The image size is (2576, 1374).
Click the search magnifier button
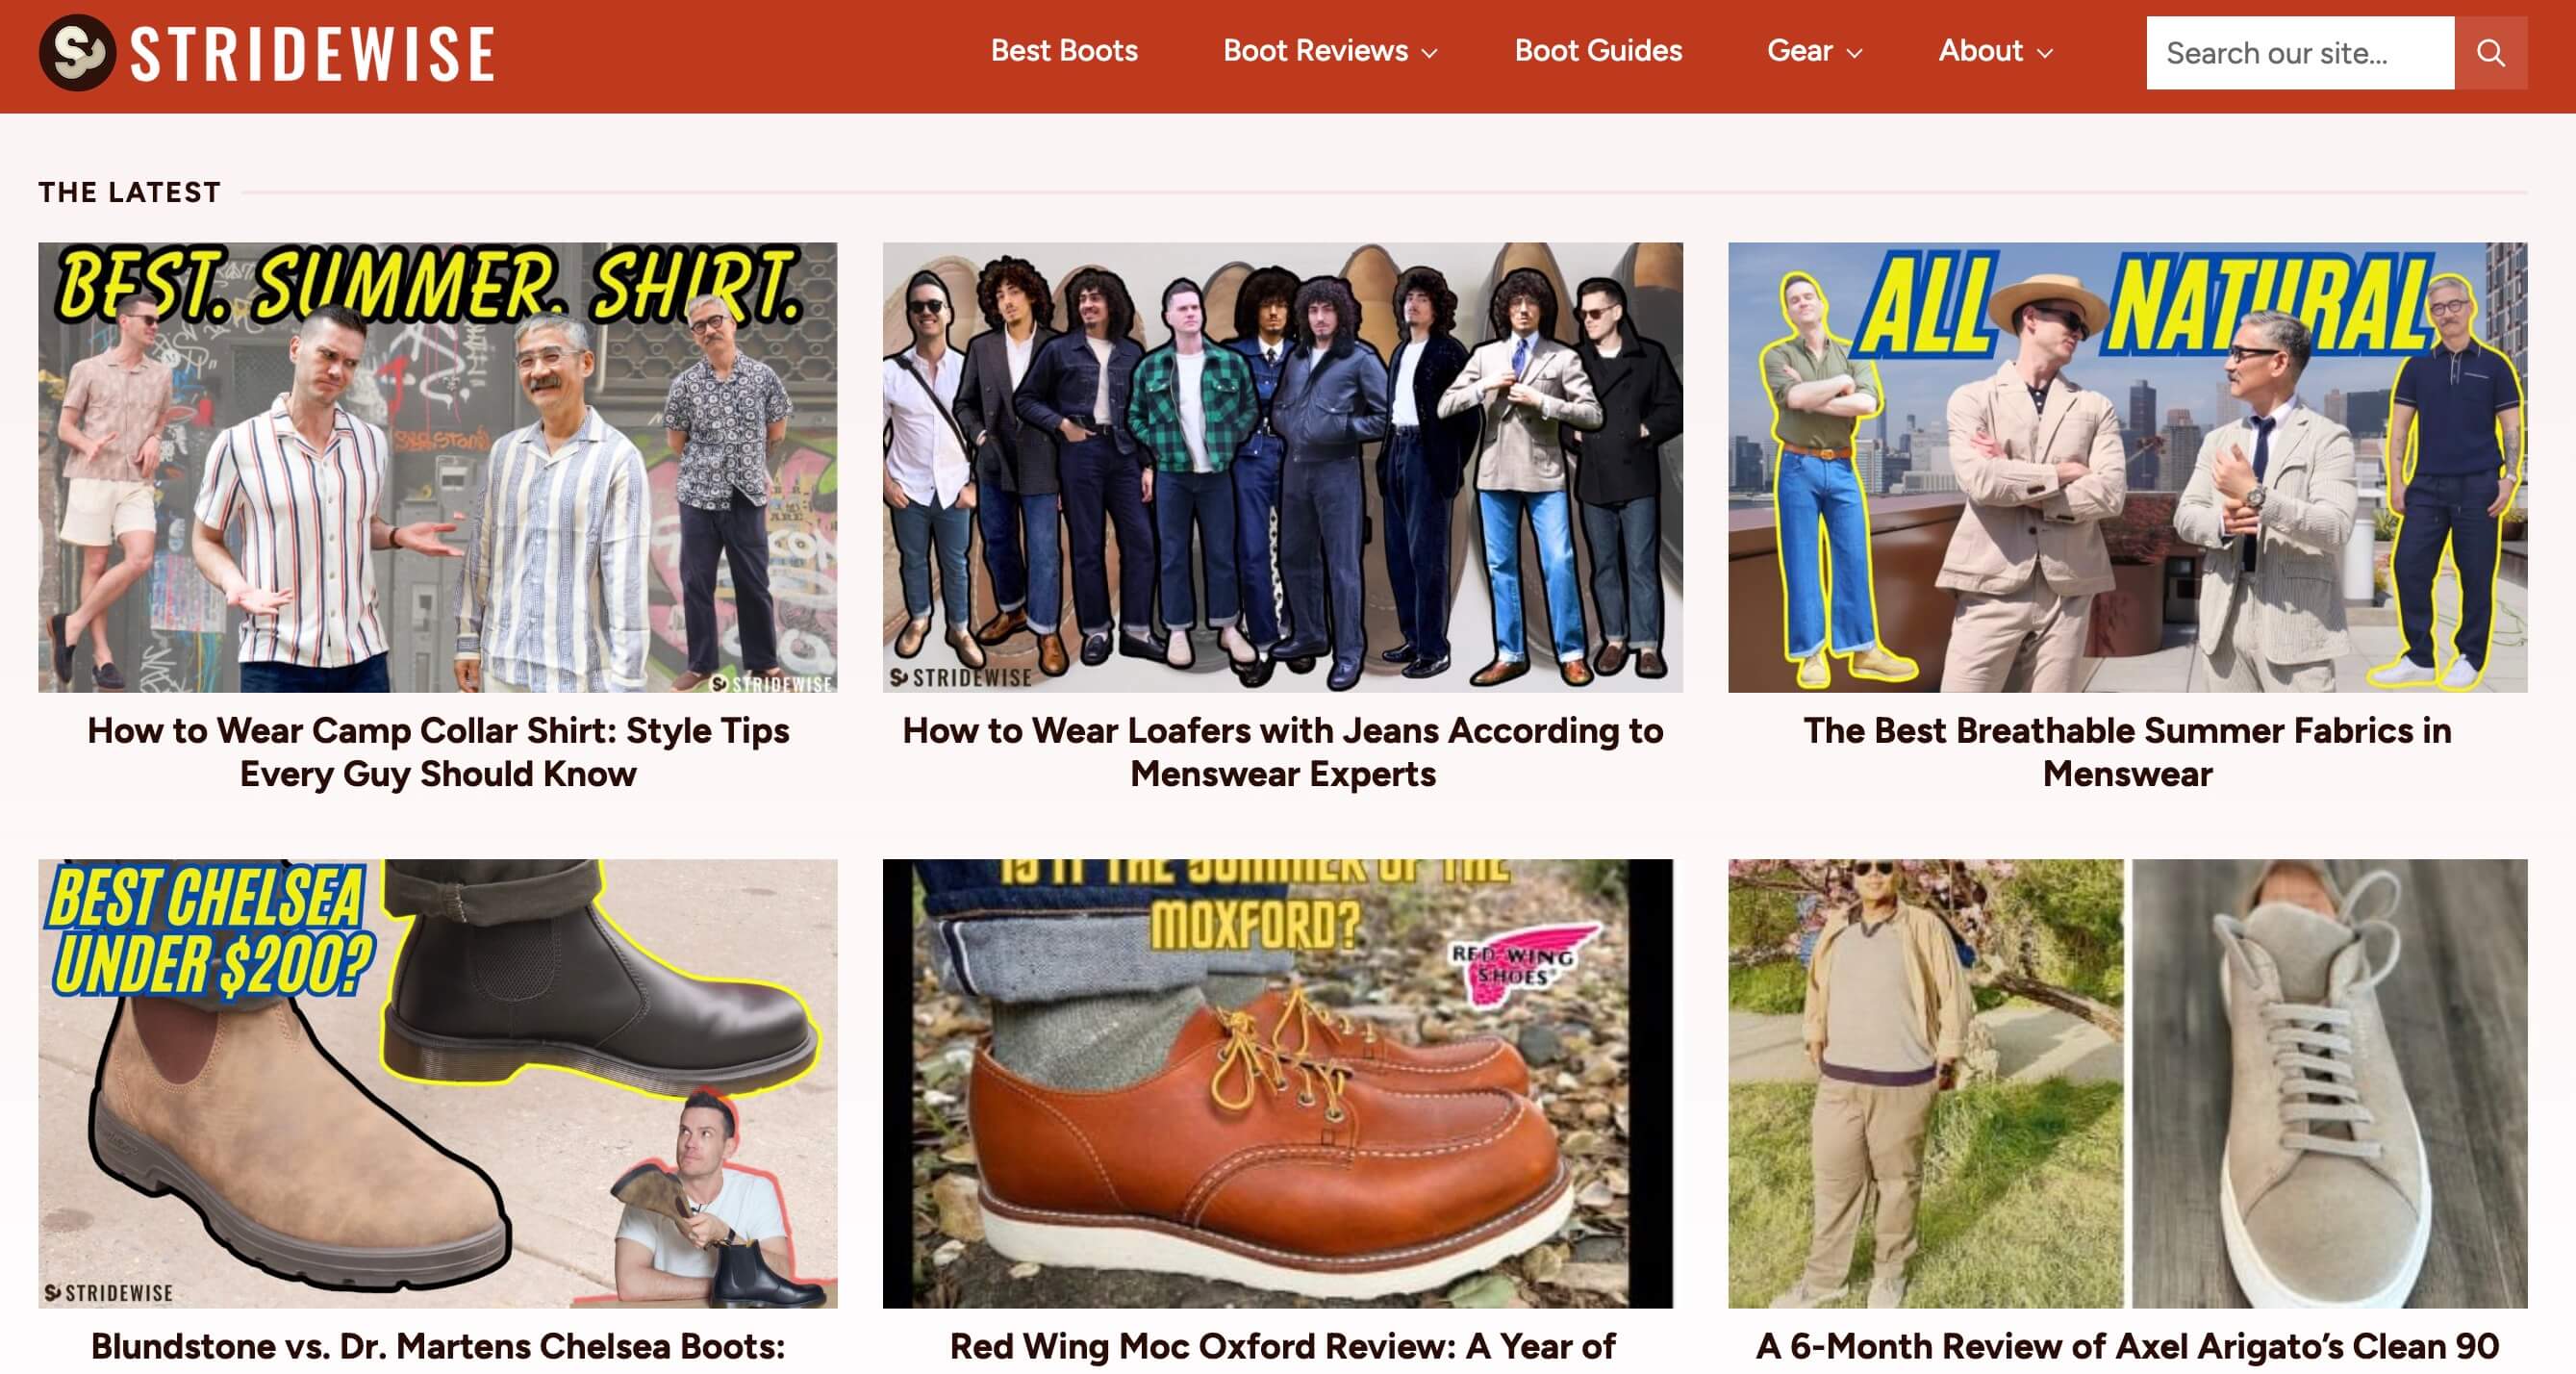point(2490,53)
